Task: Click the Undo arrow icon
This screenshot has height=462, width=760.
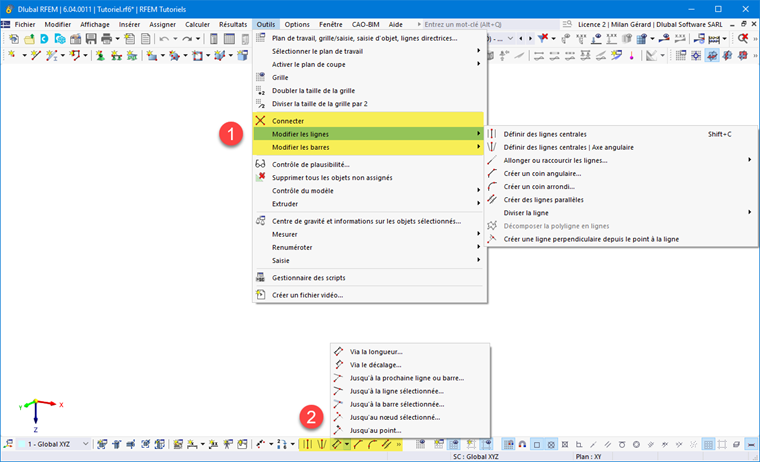Action: pyautogui.click(x=164, y=39)
